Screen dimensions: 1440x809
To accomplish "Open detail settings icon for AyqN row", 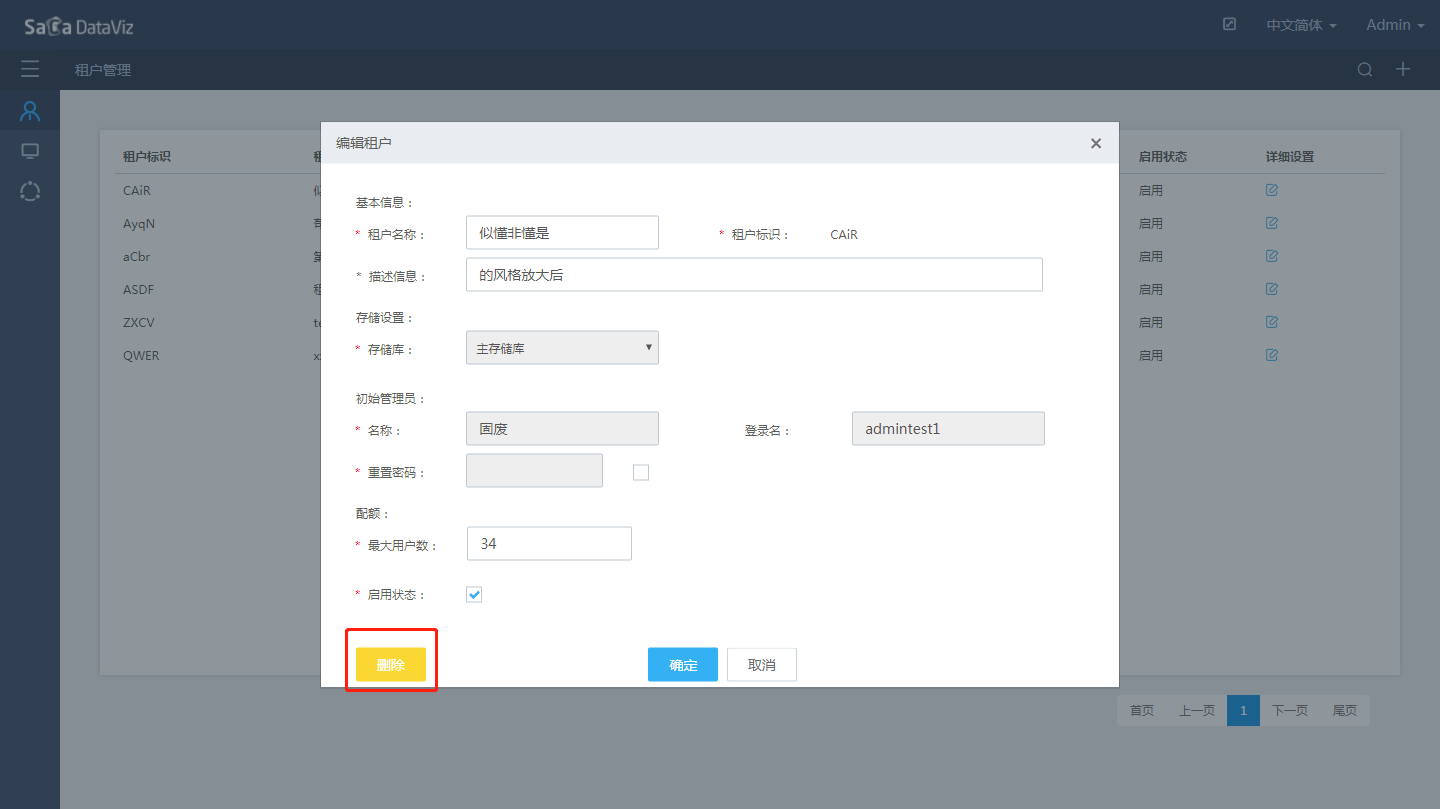I will coord(1272,223).
